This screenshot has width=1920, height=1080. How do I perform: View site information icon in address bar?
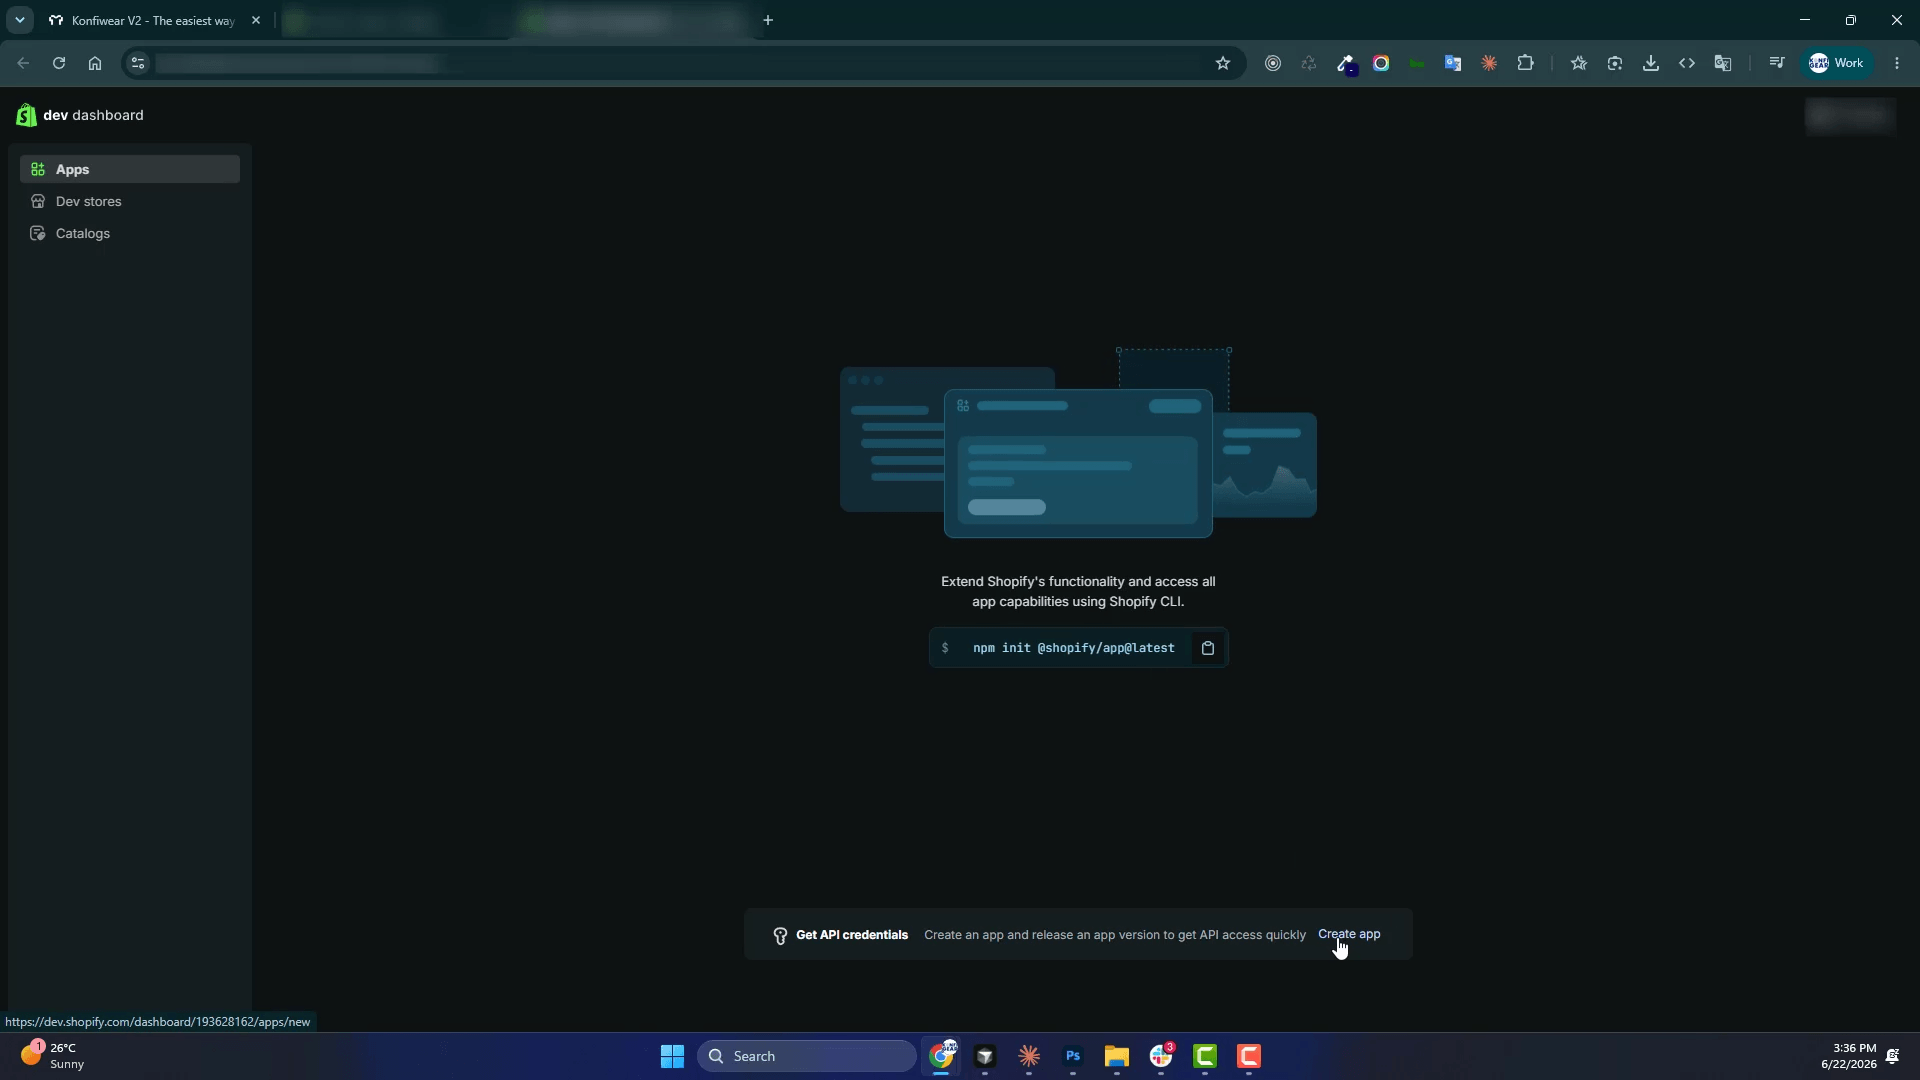tap(138, 63)
